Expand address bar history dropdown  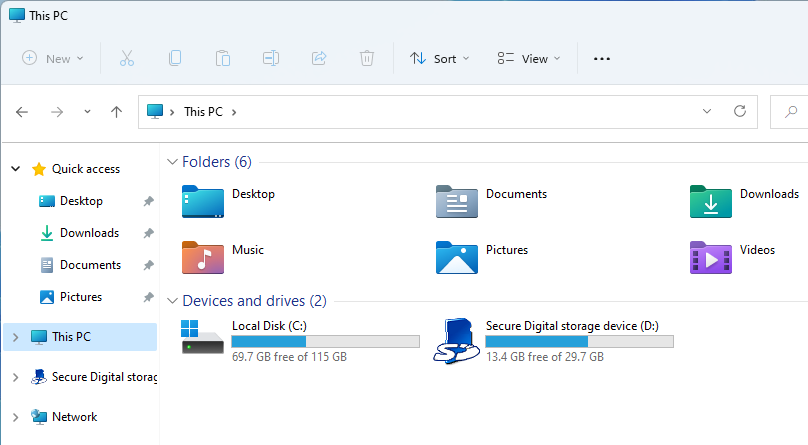coord(706,111)
